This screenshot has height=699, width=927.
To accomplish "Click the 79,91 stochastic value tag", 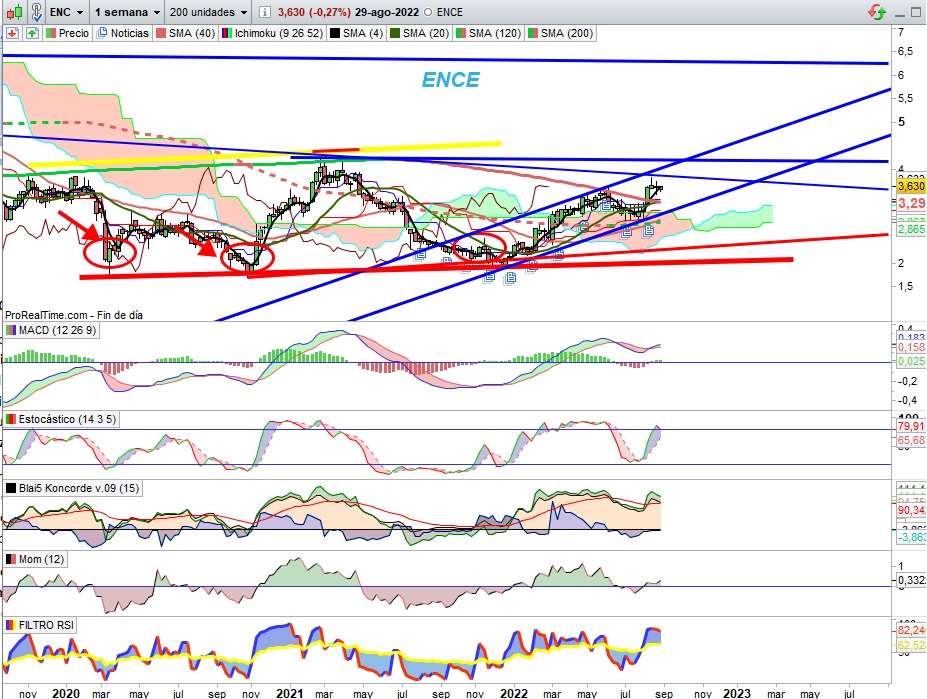I will [910, 426].
